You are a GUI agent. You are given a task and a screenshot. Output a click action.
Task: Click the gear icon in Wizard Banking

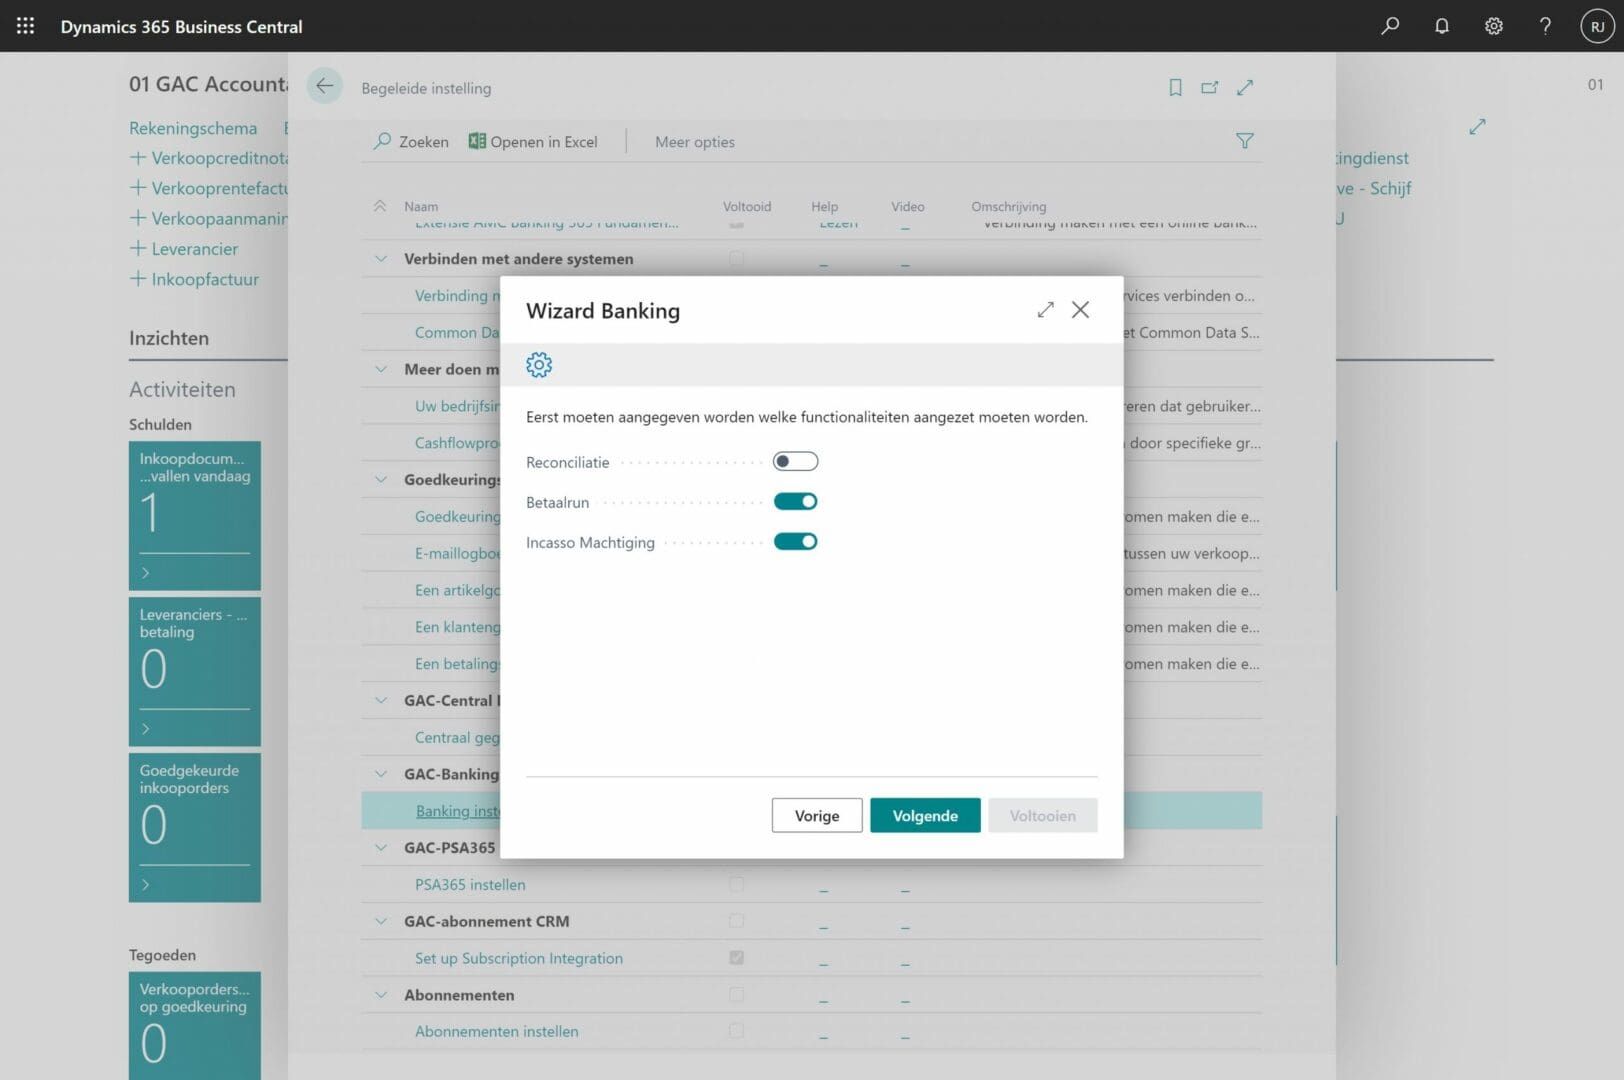tap(539, 365)
